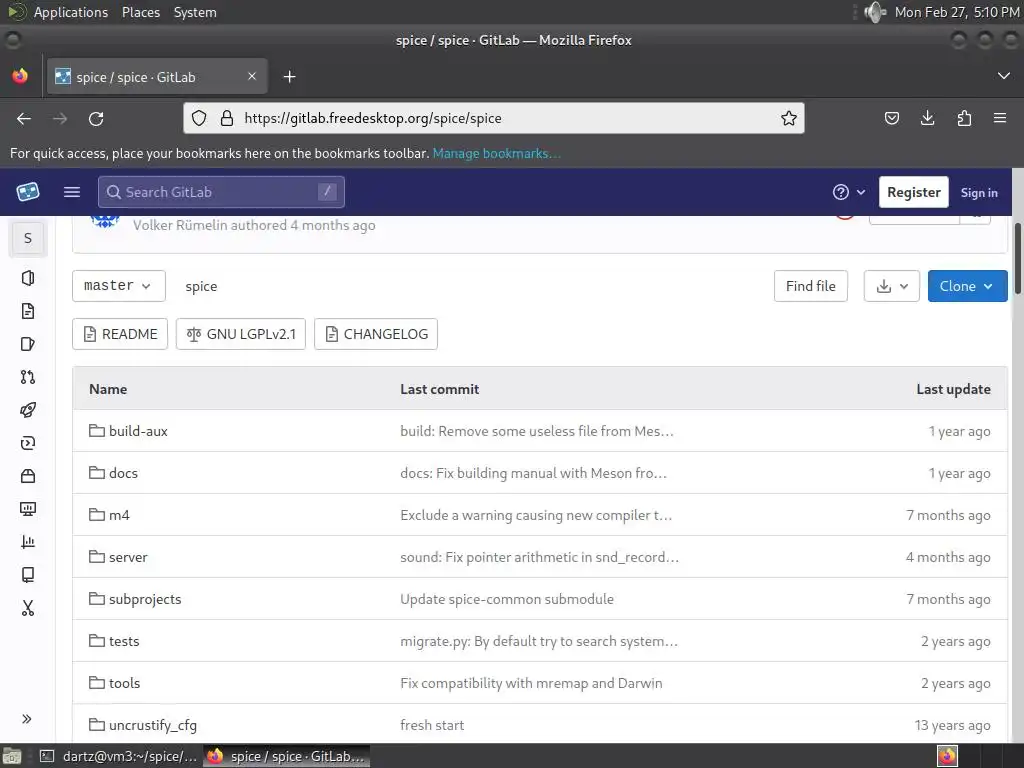Open Monitor sidebar icon
The image size is (1024, 768).
pyautogui.click(x=27, y=509)
